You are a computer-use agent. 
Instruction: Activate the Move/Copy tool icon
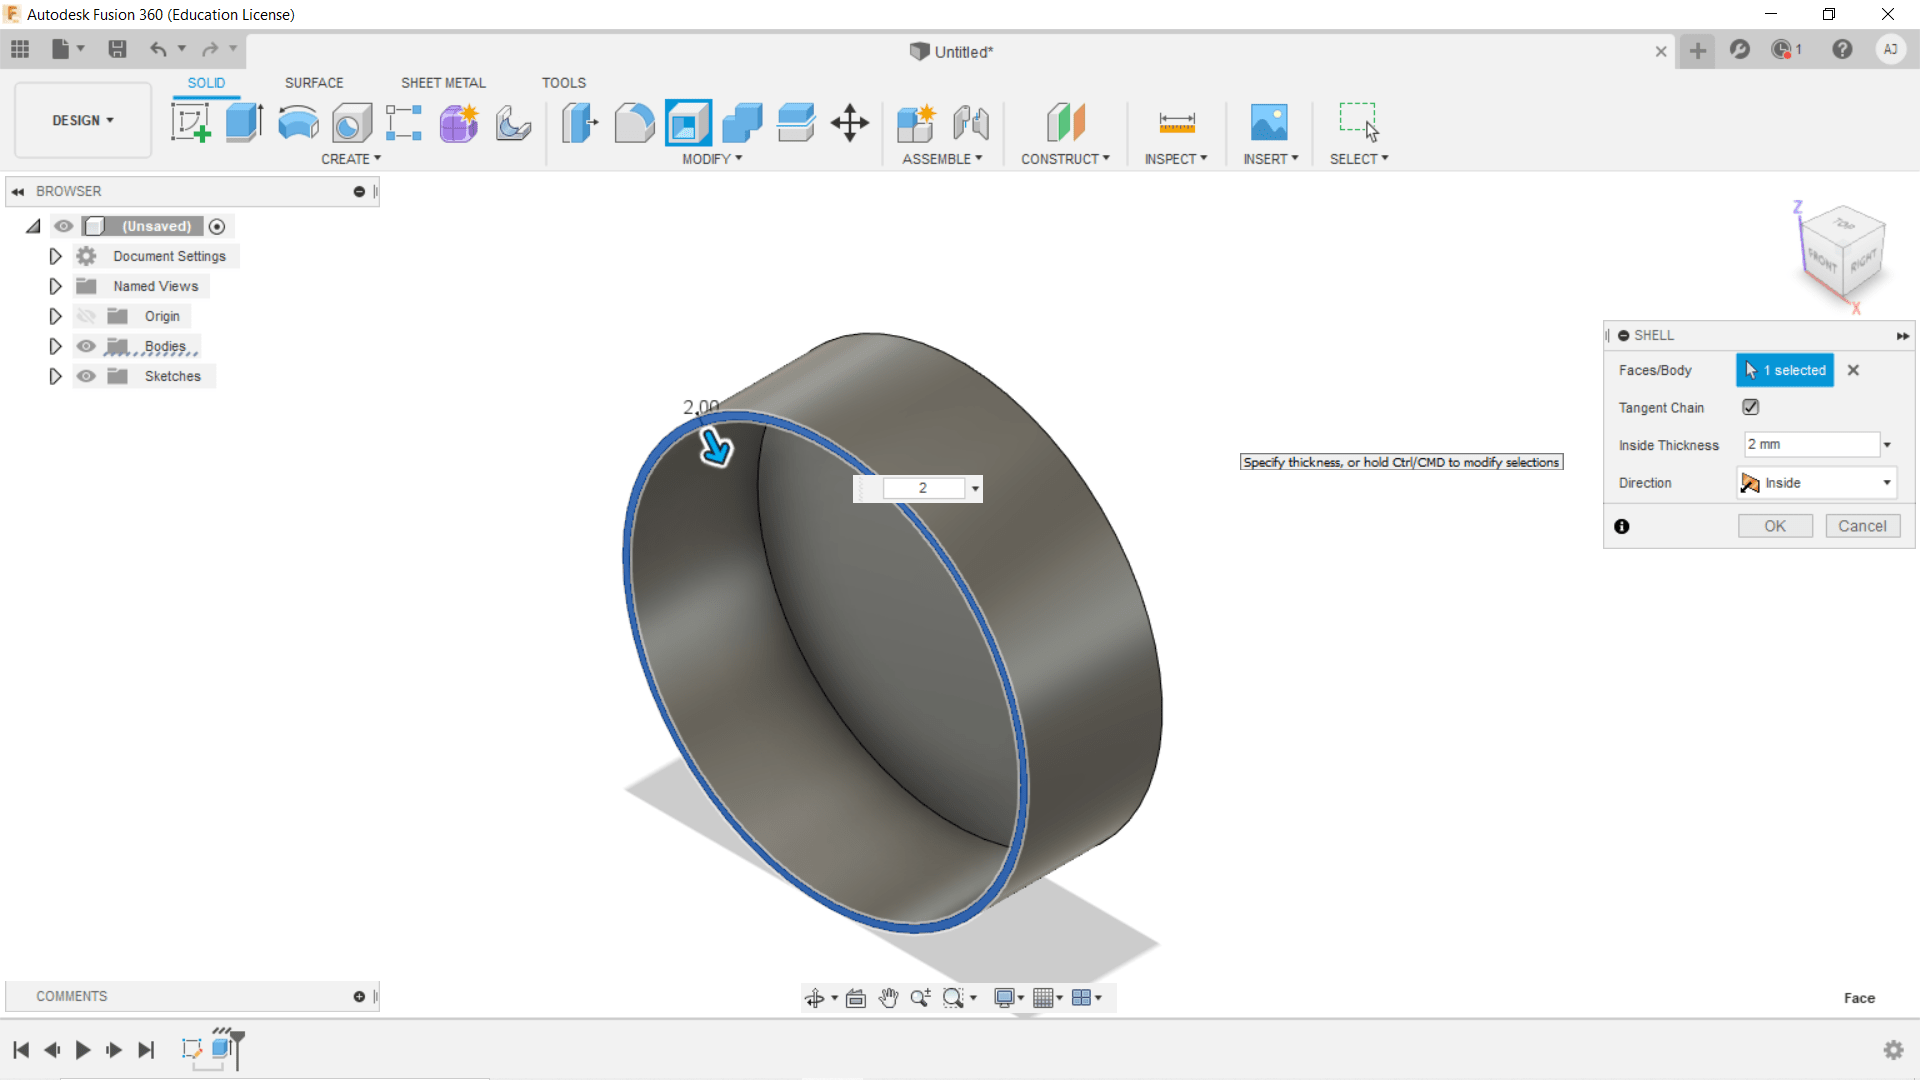tap(849, 123)
